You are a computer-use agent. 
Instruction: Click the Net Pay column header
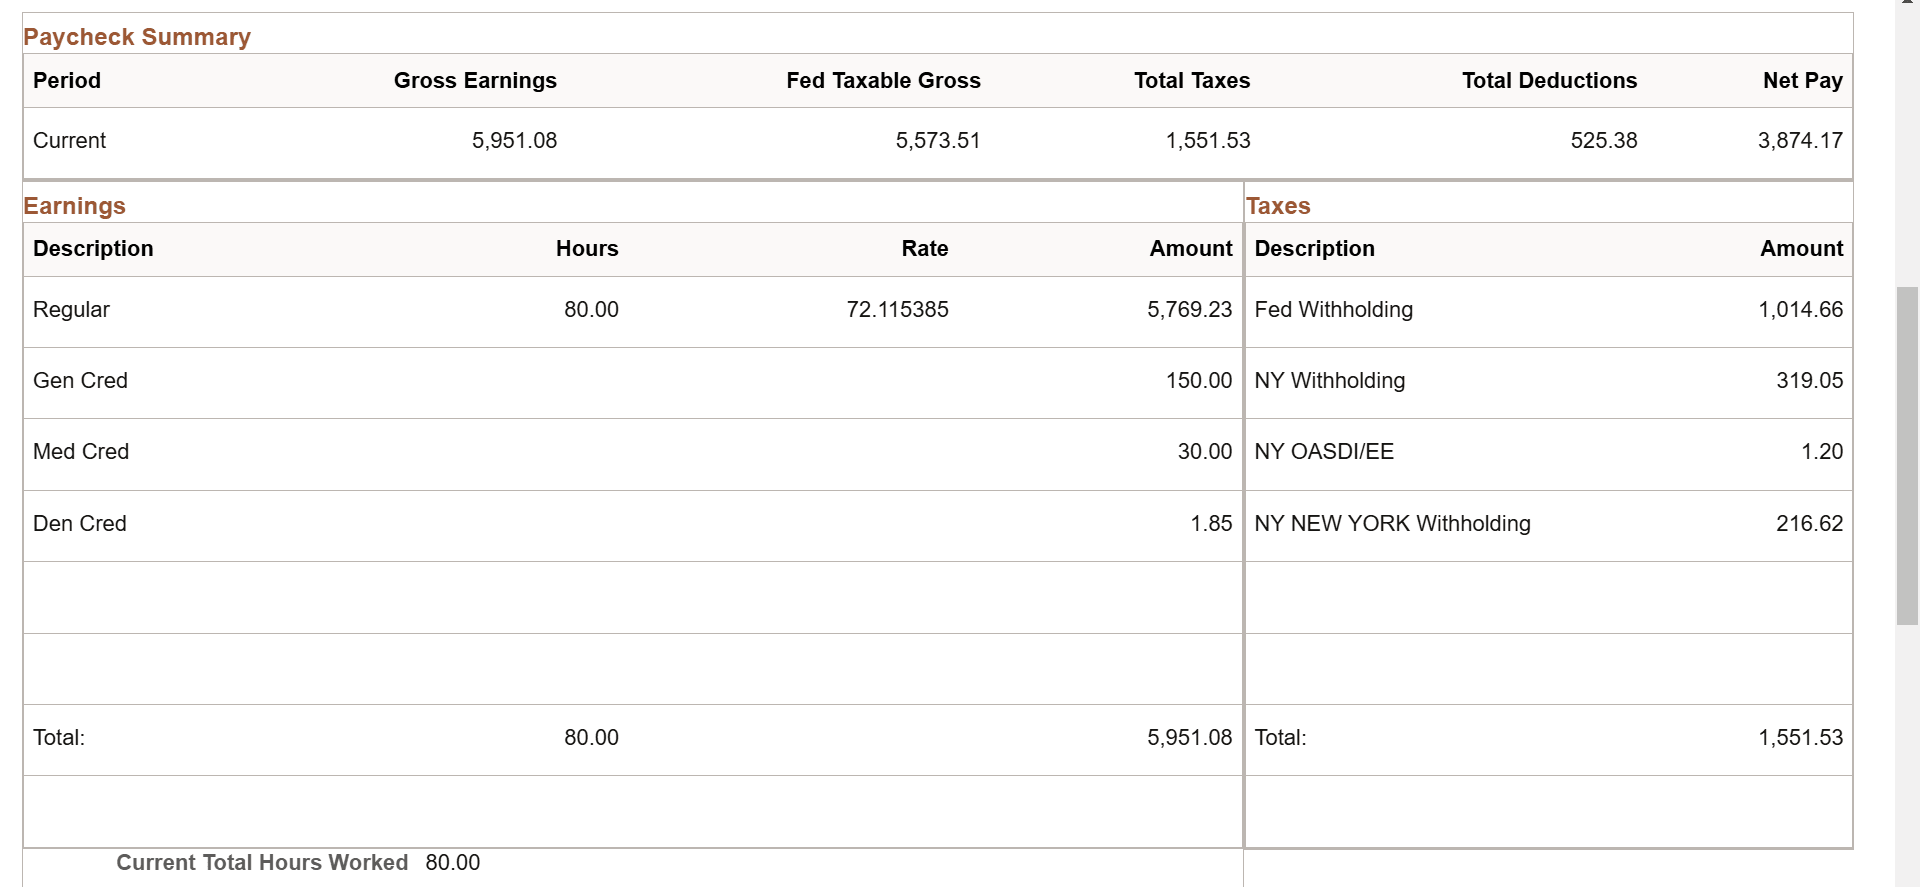click(x=1803, y=81)
